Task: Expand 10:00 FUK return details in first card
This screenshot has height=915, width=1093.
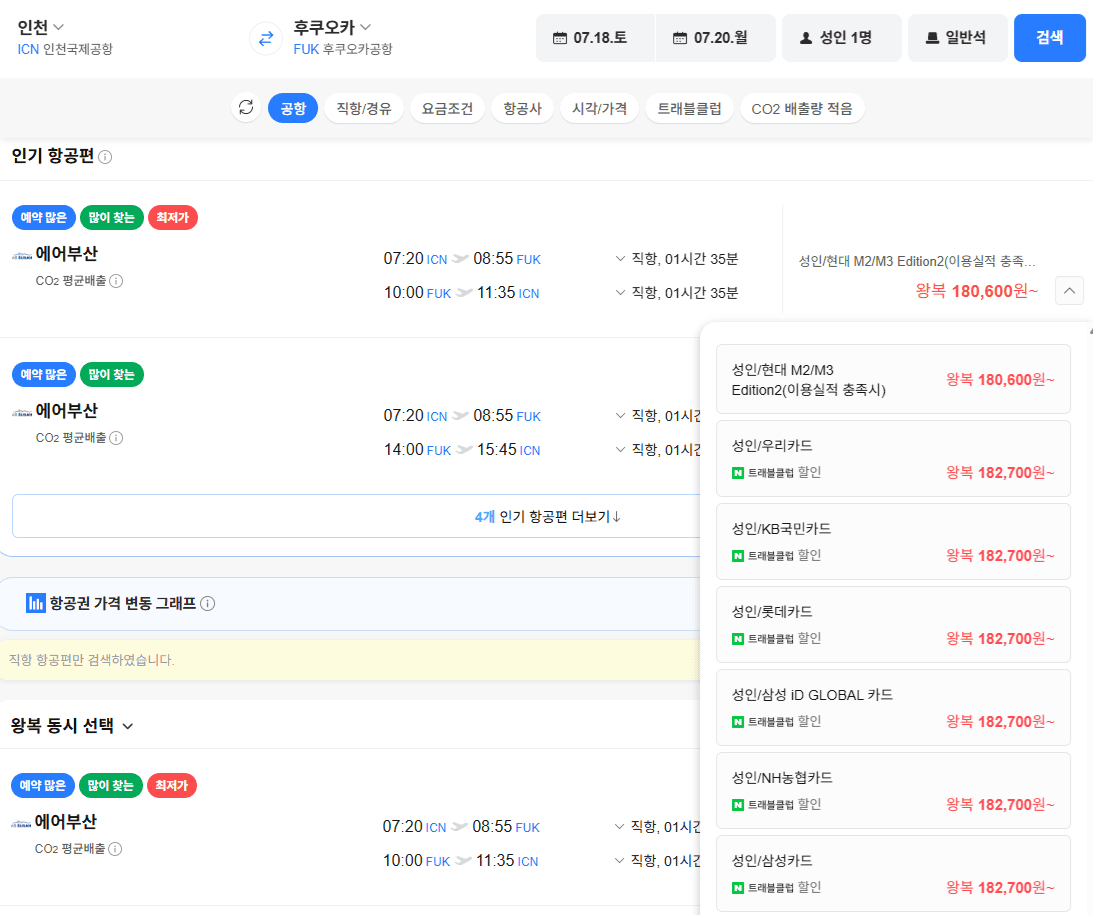Action: (x=620, y=293)
